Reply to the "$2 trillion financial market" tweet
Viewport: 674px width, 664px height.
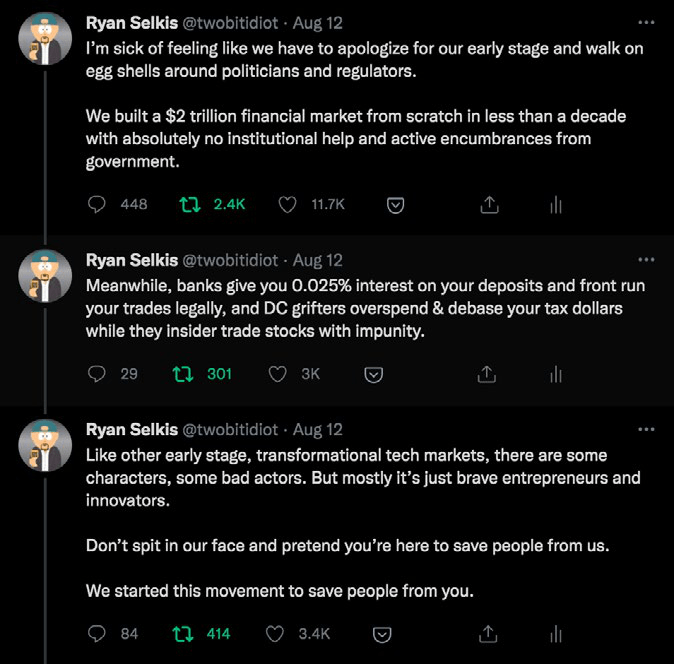97,204
